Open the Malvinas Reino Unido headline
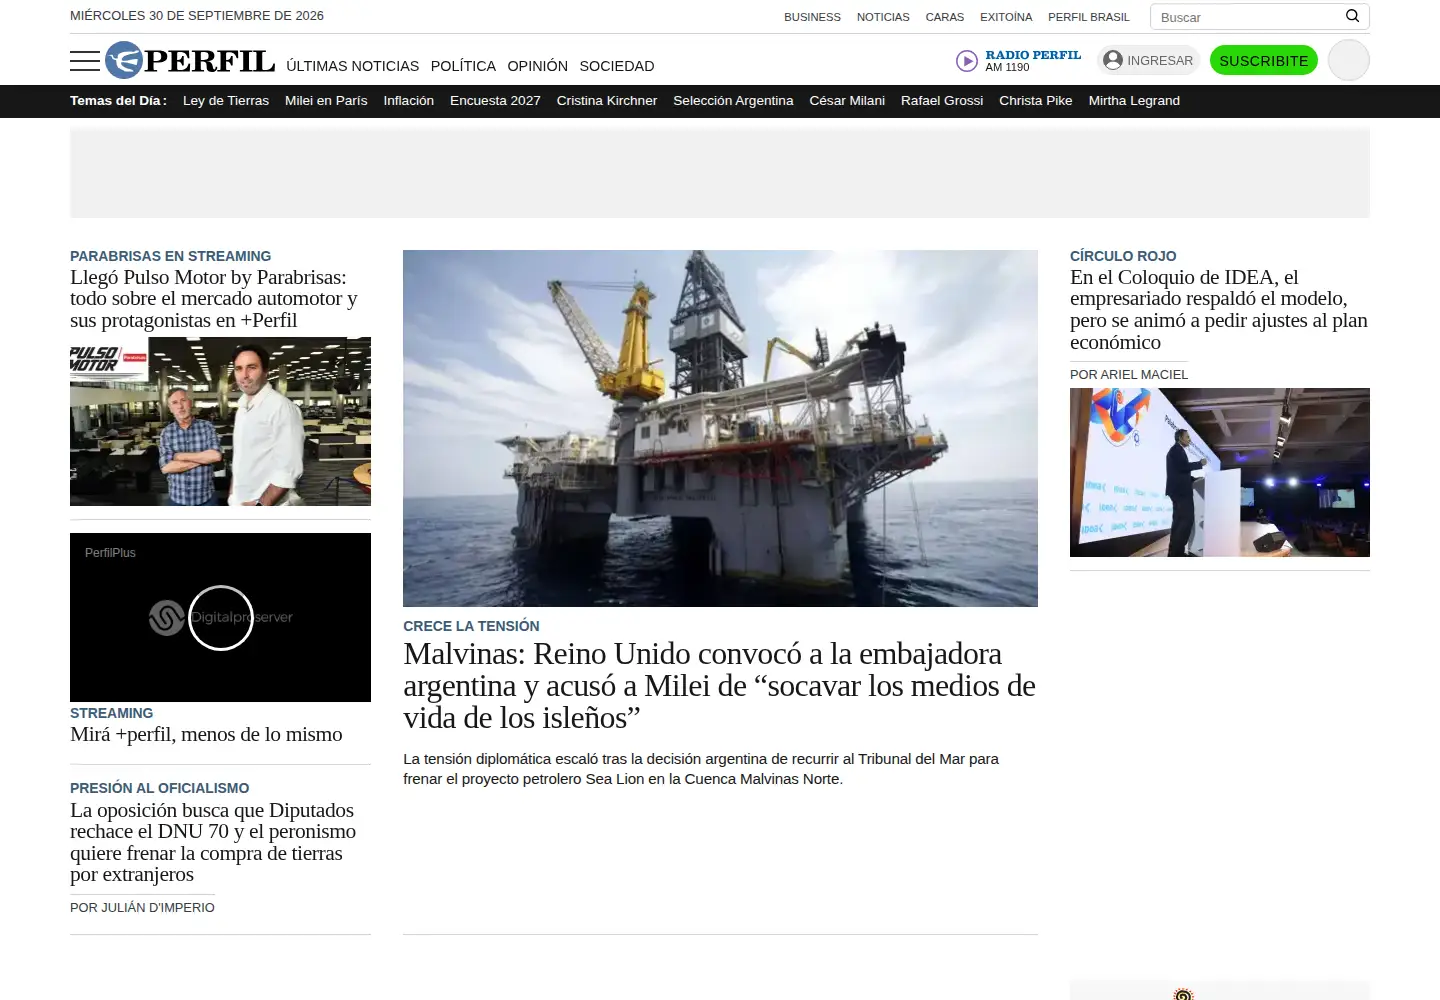The image size is (1440, 1000). pos(719,686)
